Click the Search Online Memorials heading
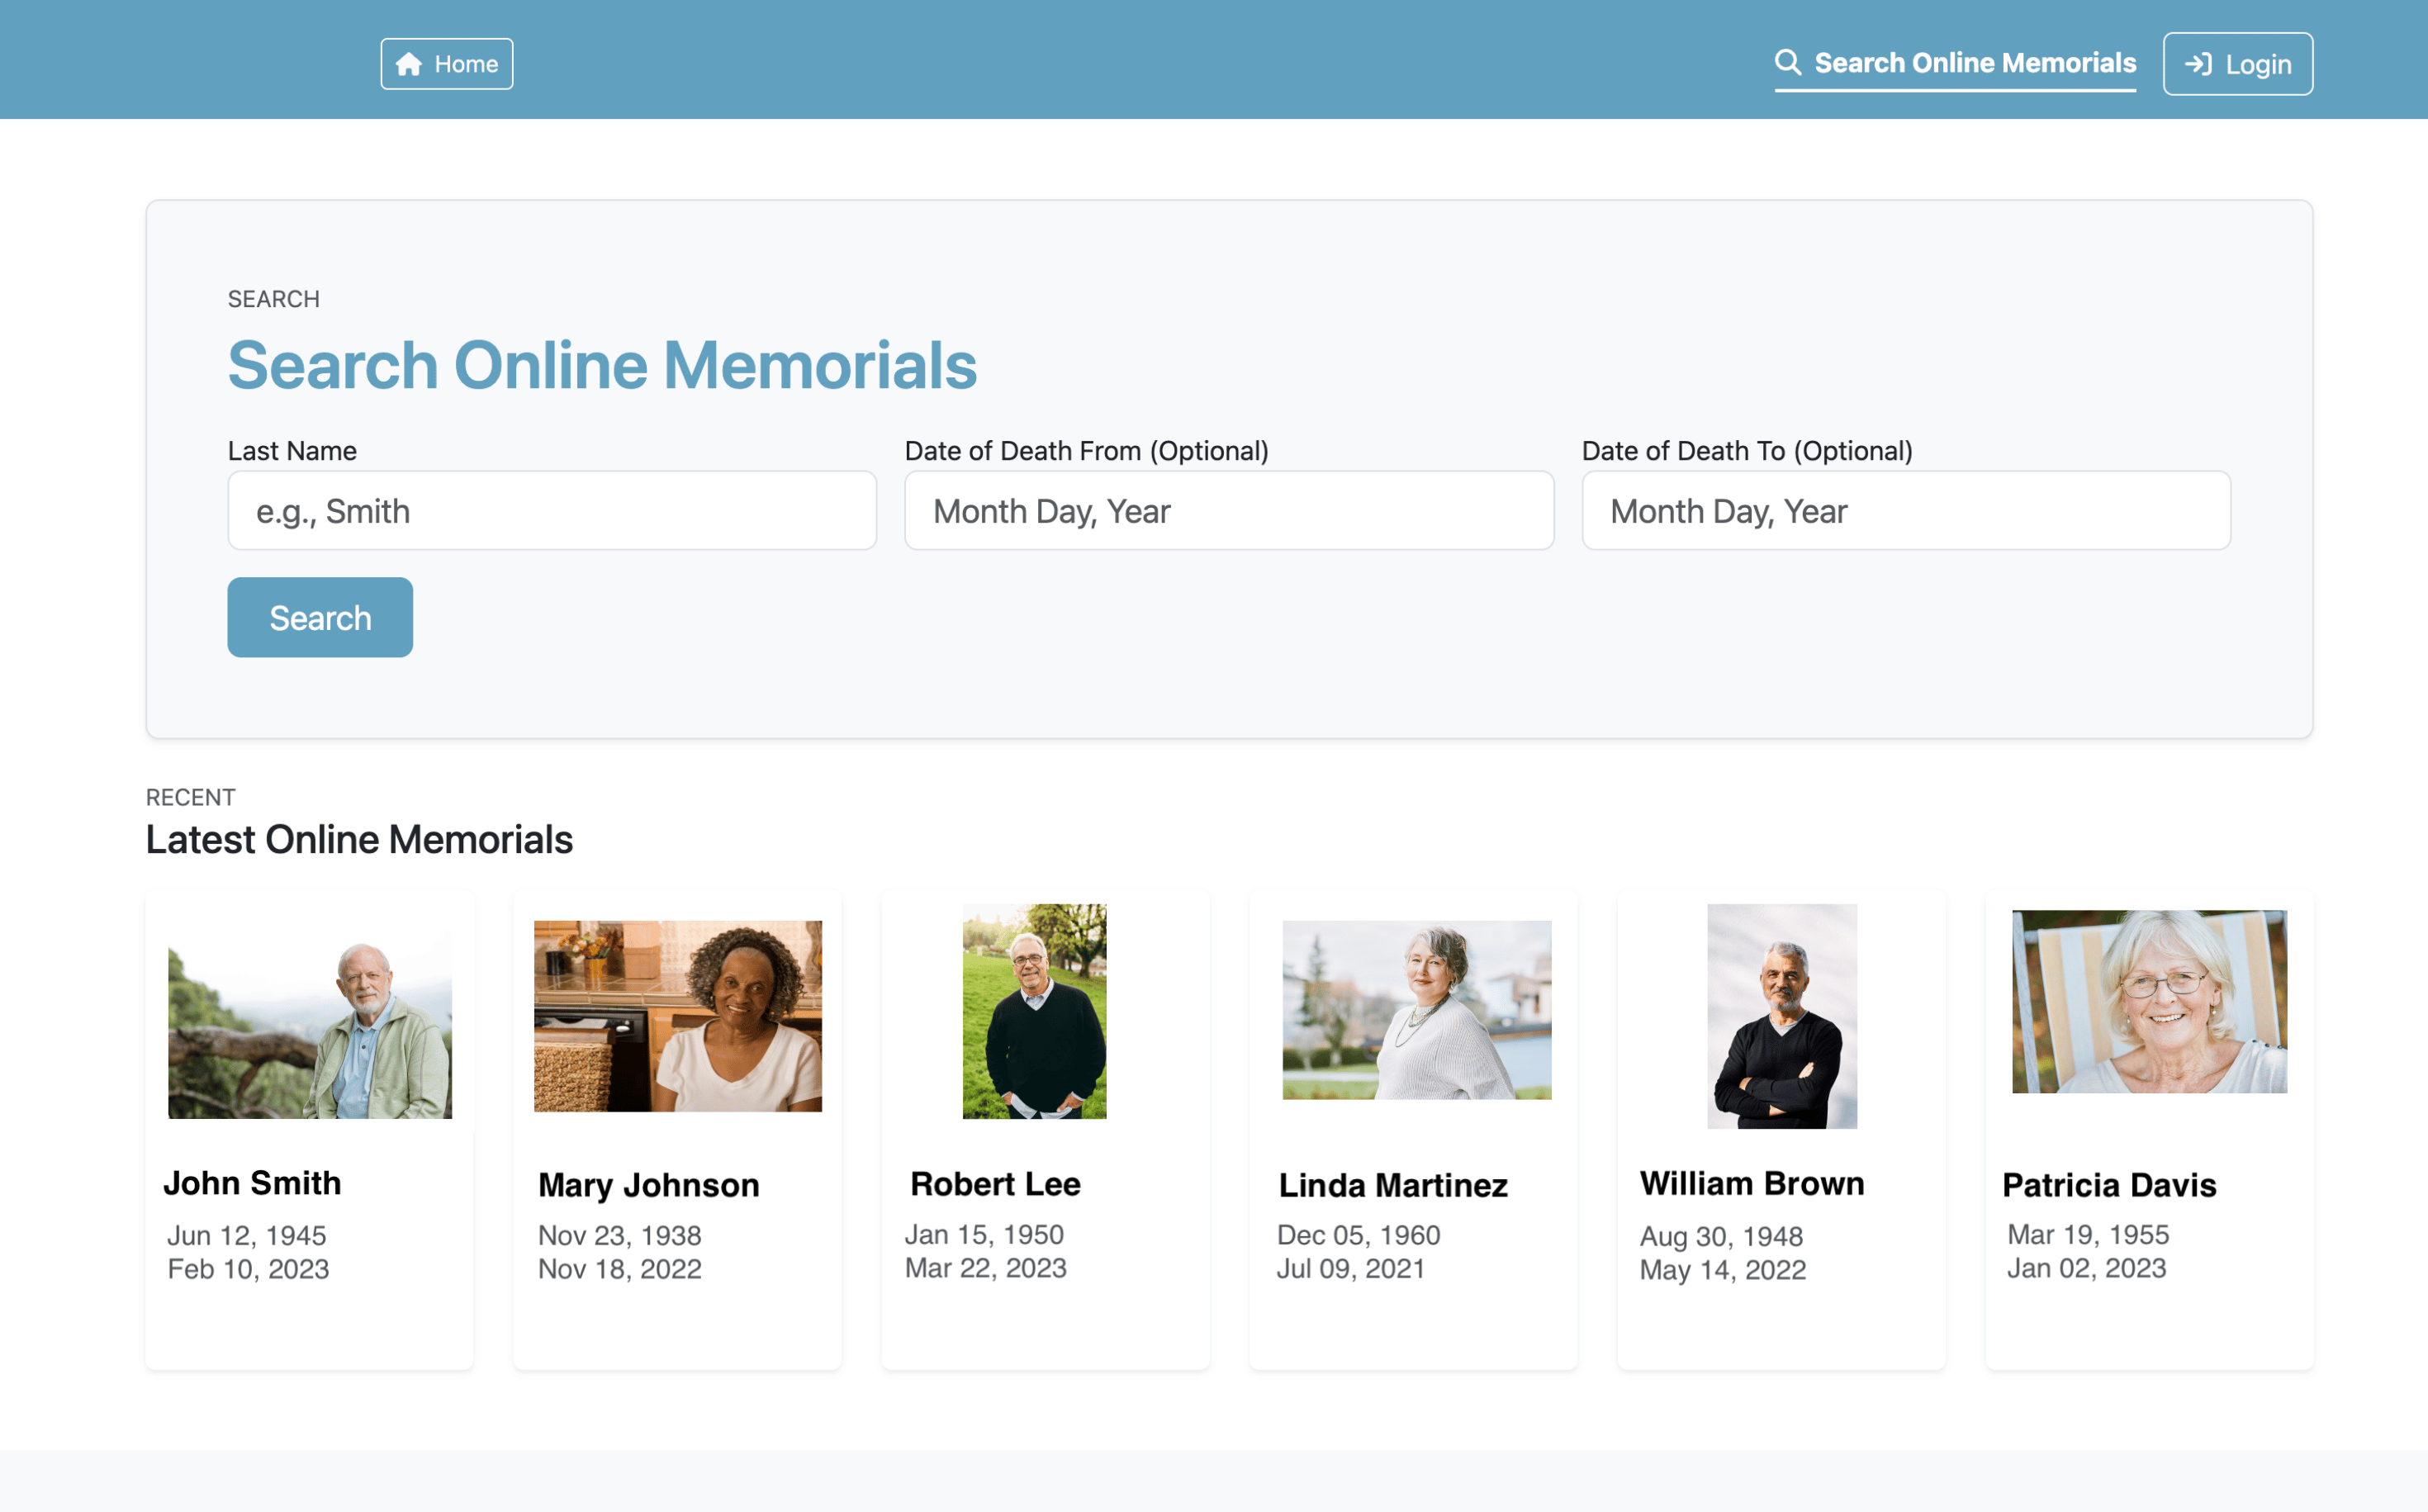This screenshot has height=1512, width=2428. click(602, 365)
